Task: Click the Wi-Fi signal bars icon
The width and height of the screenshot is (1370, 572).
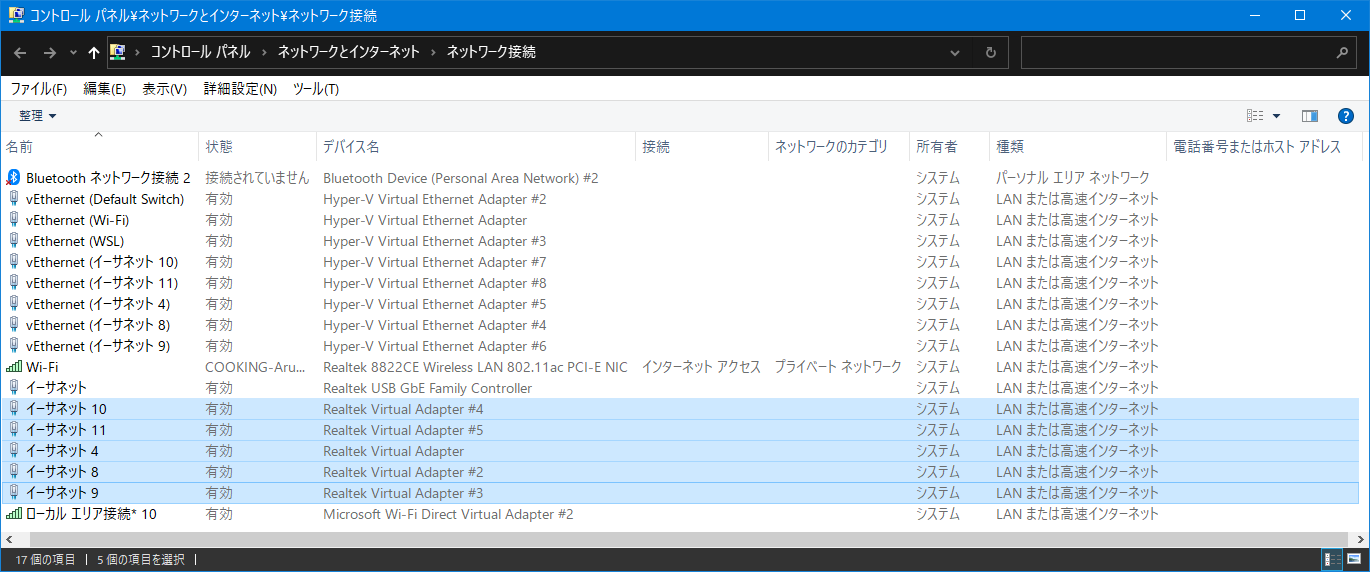Action: point(13,367)
